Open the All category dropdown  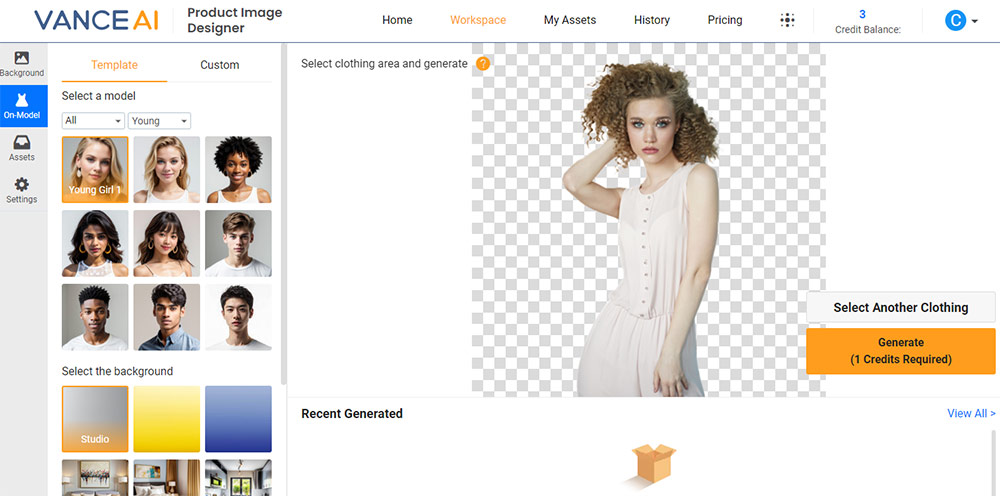point(93,120)
